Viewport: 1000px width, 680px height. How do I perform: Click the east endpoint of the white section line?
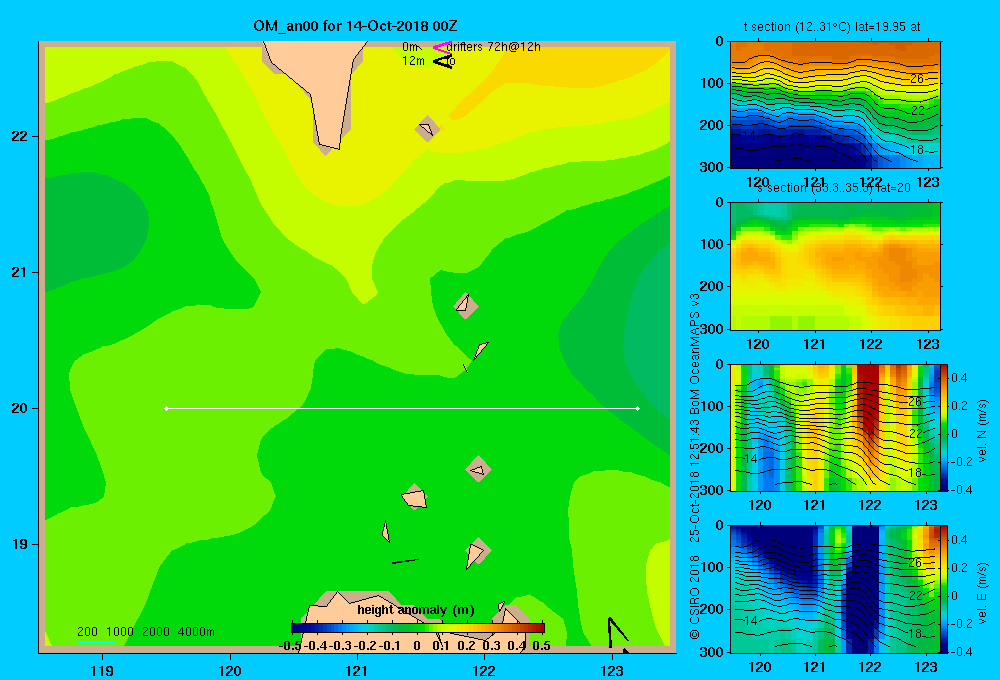pos(638,408)
